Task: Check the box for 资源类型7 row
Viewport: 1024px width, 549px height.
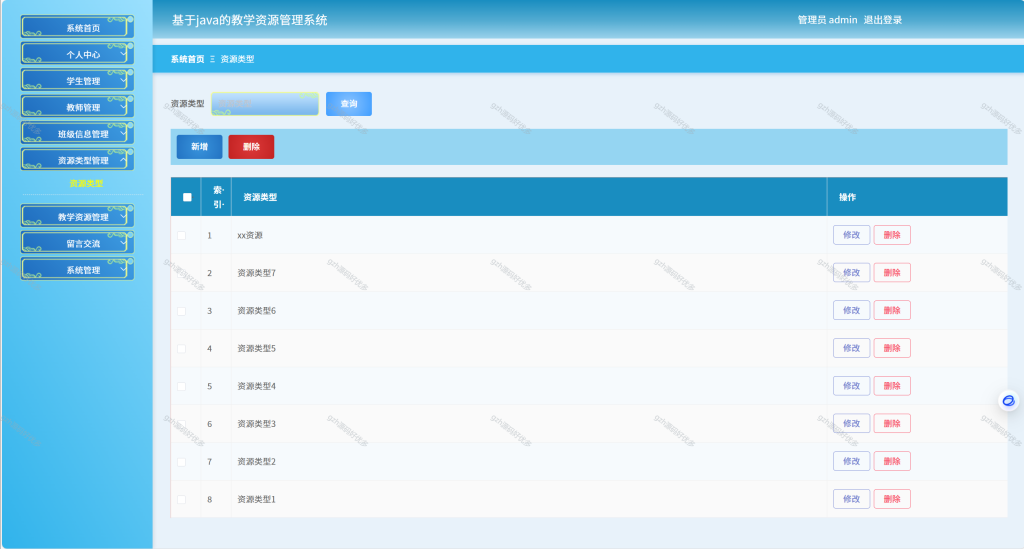Action: [x=182, y=274]
